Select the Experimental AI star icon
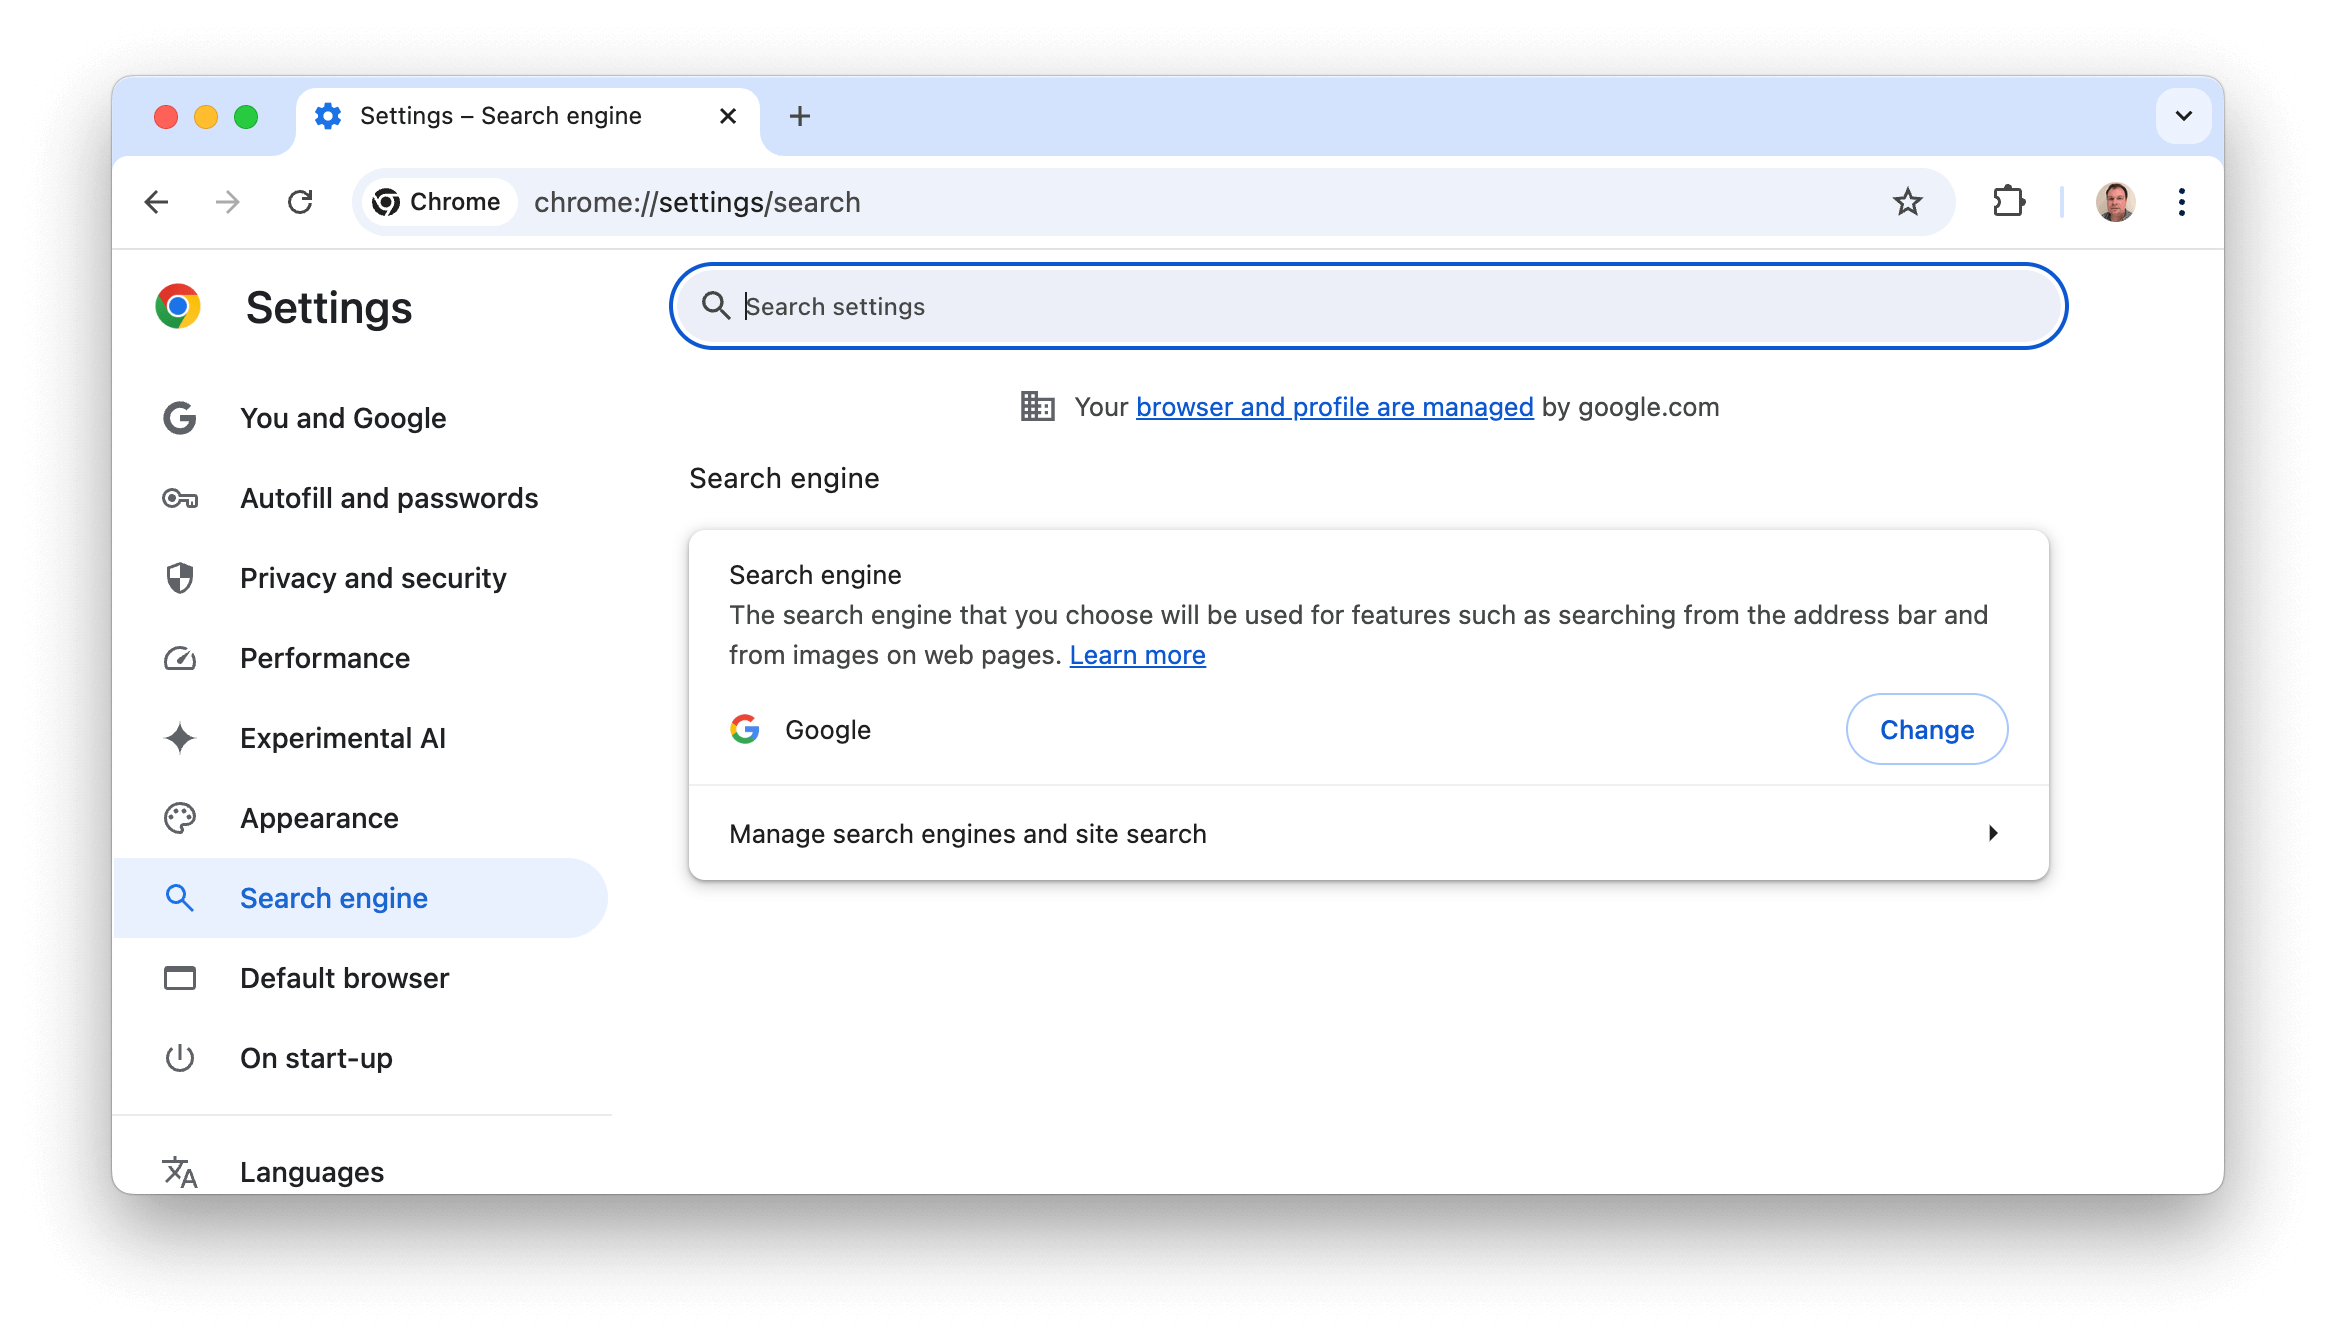Image resolution: width=2336 pixels, height=1342 pixels. [x=180, y=737]
